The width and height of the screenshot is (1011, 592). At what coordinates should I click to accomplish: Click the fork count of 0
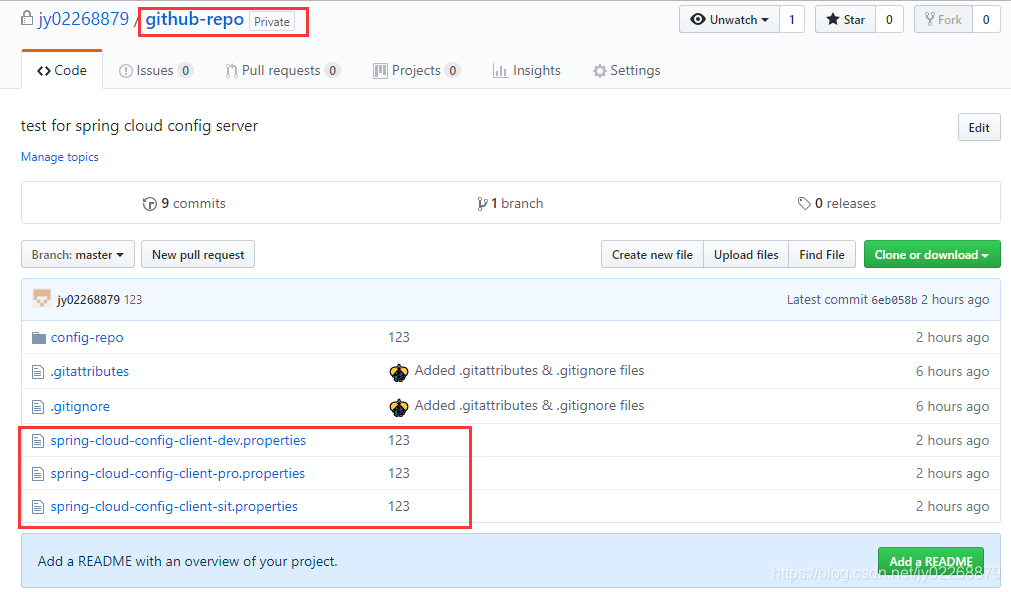tap(986, 19)
